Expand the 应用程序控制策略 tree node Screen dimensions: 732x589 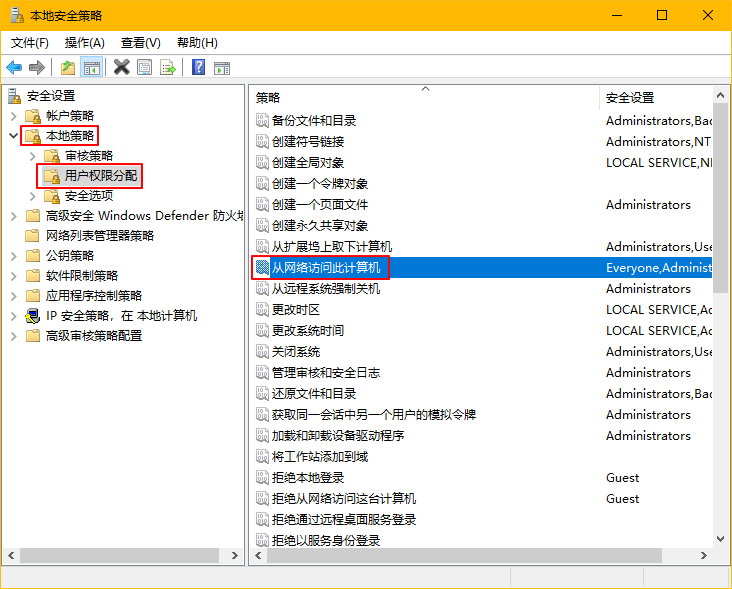(x=14, y=296)
